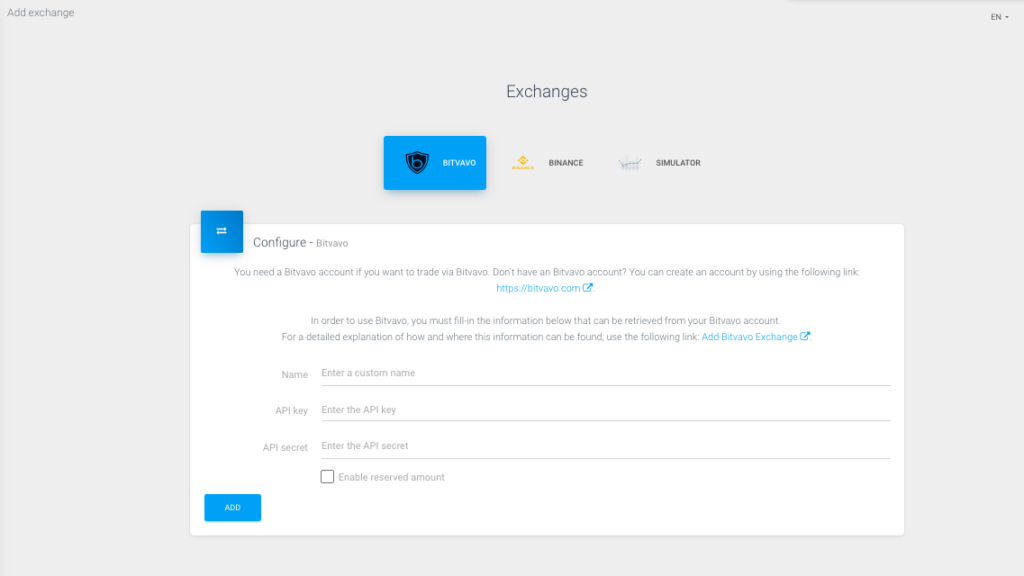Image resolution: width=1024 pixels, height=576 pixels.
Task: Click the Bitvavo shield logo icon
Action: click(x=417, y=163)
